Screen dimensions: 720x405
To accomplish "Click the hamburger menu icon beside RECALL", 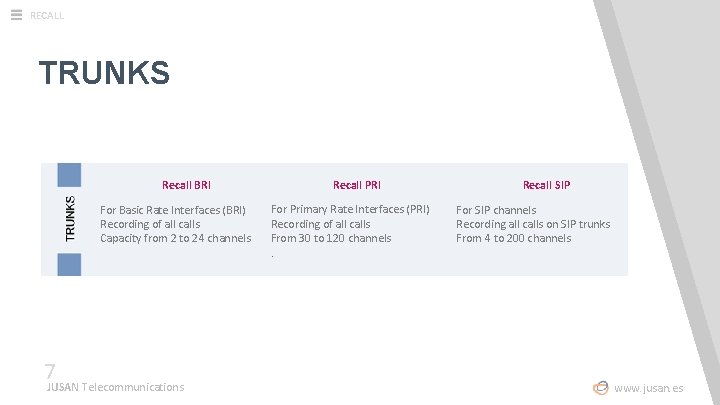I will (x=16, y=15).
